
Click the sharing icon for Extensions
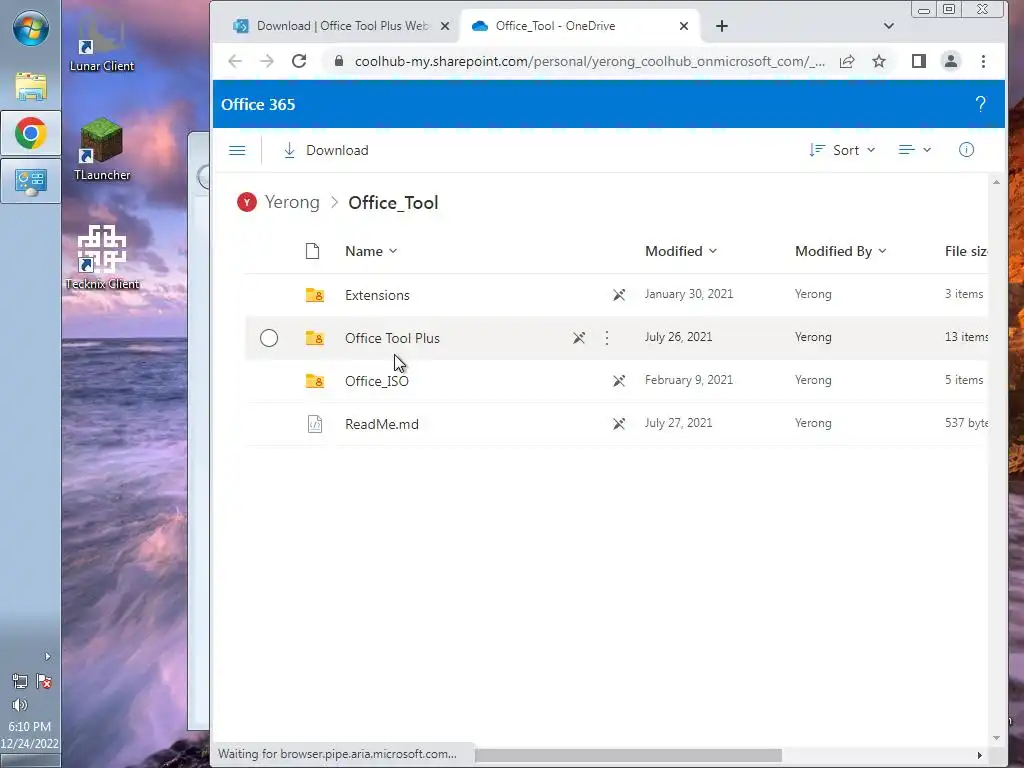pos(618,295)
